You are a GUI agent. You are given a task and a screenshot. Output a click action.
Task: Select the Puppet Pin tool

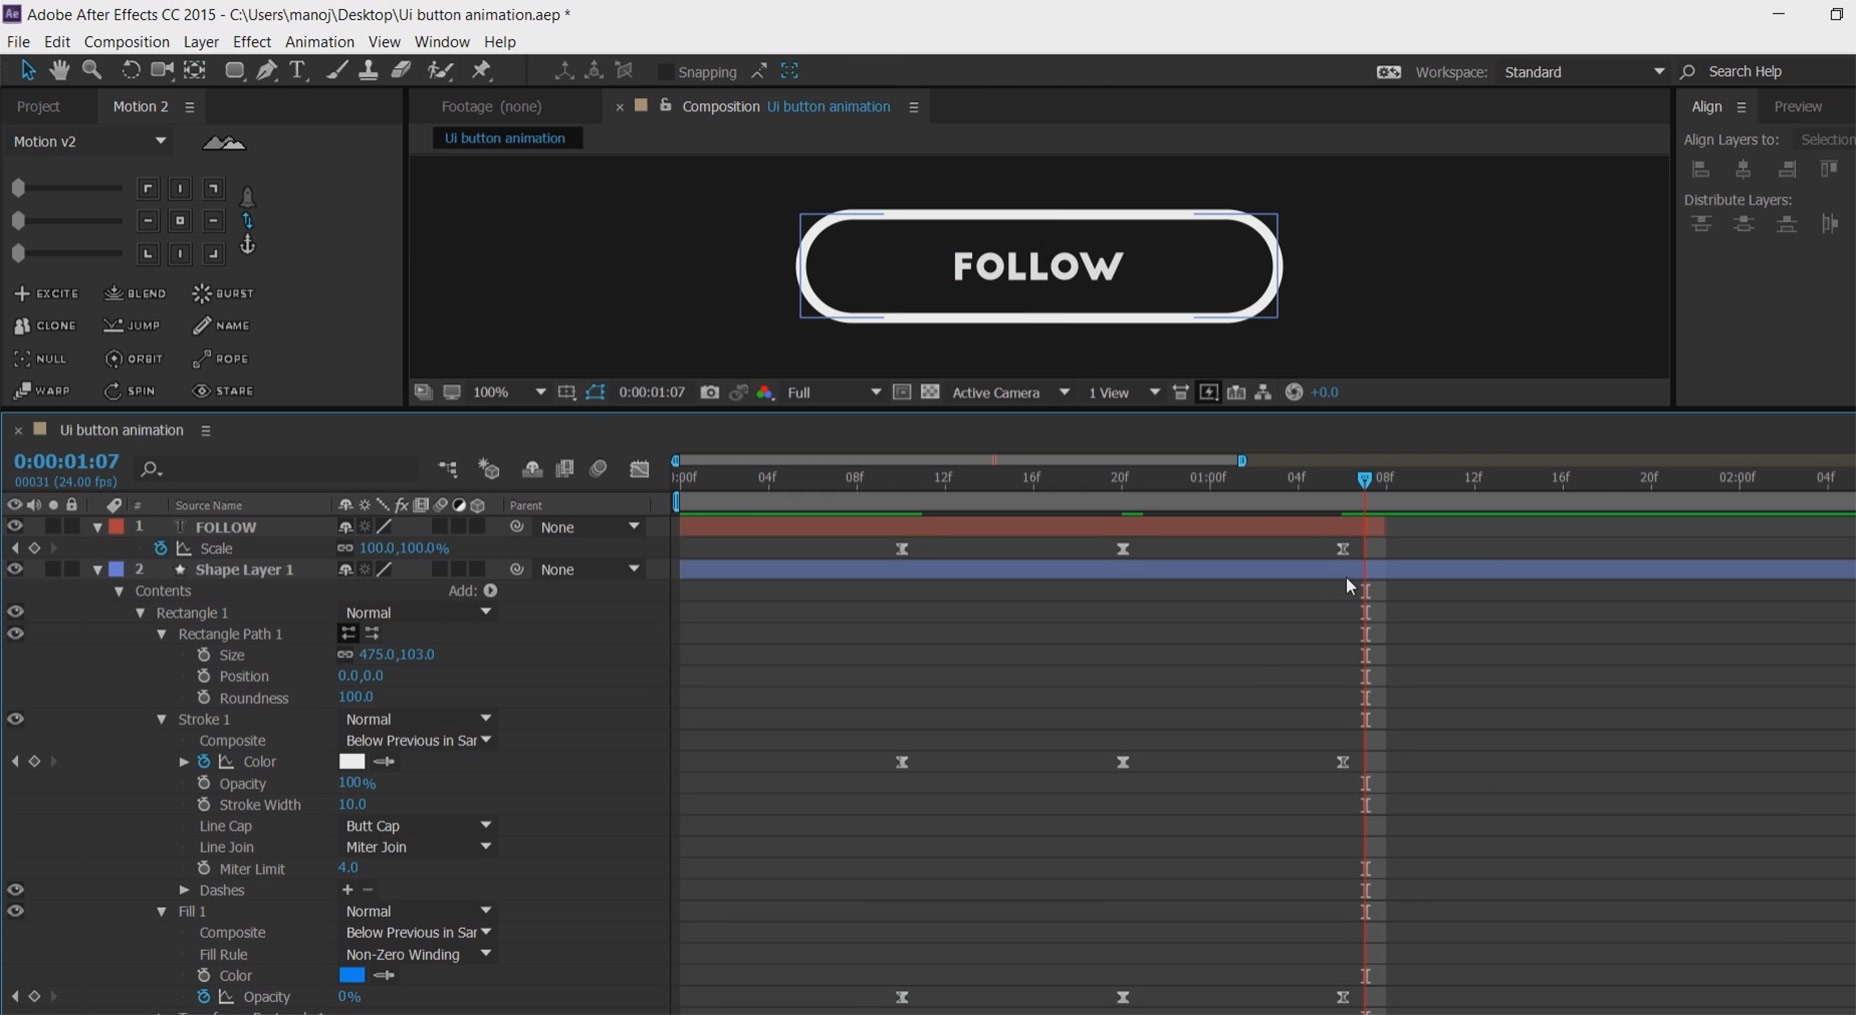(482, 70)
